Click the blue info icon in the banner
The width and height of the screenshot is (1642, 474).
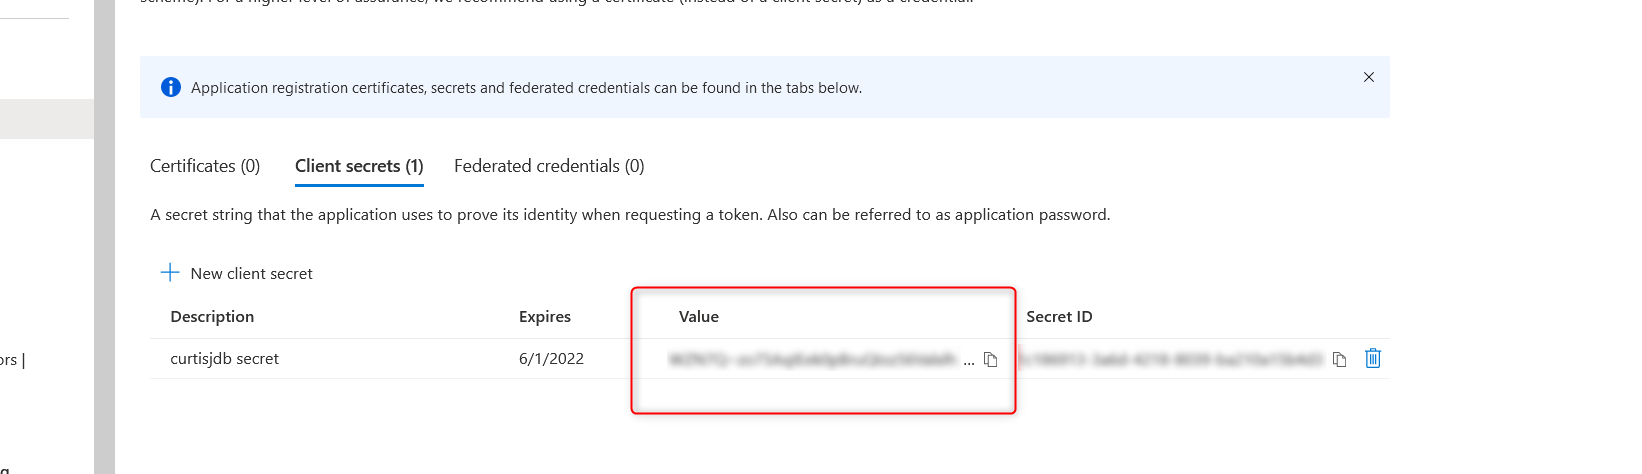point(171,87)
